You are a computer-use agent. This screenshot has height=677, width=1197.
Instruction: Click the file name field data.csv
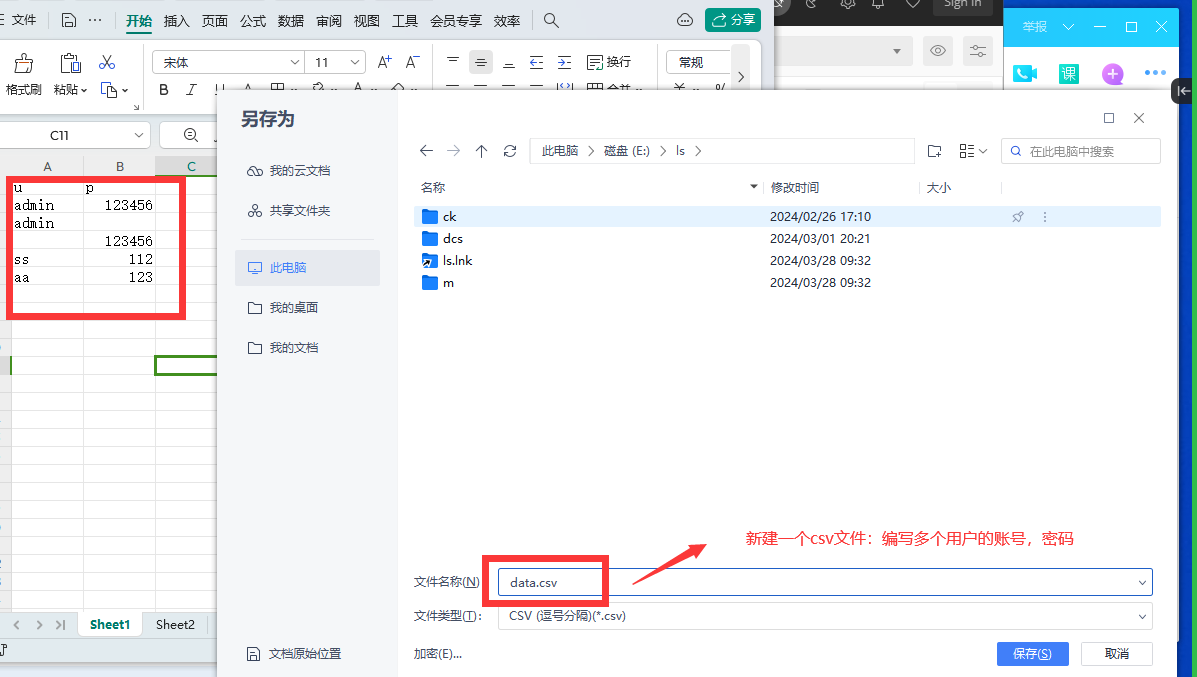coord(825,582)
